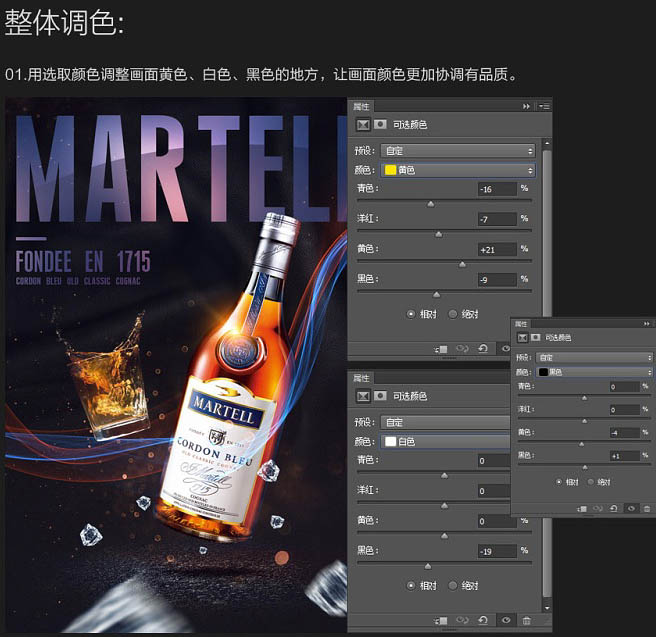Click scrollbar down arrow of white panel
The width and height of the screenshot is (656, 637).
[x=547, y=608]
